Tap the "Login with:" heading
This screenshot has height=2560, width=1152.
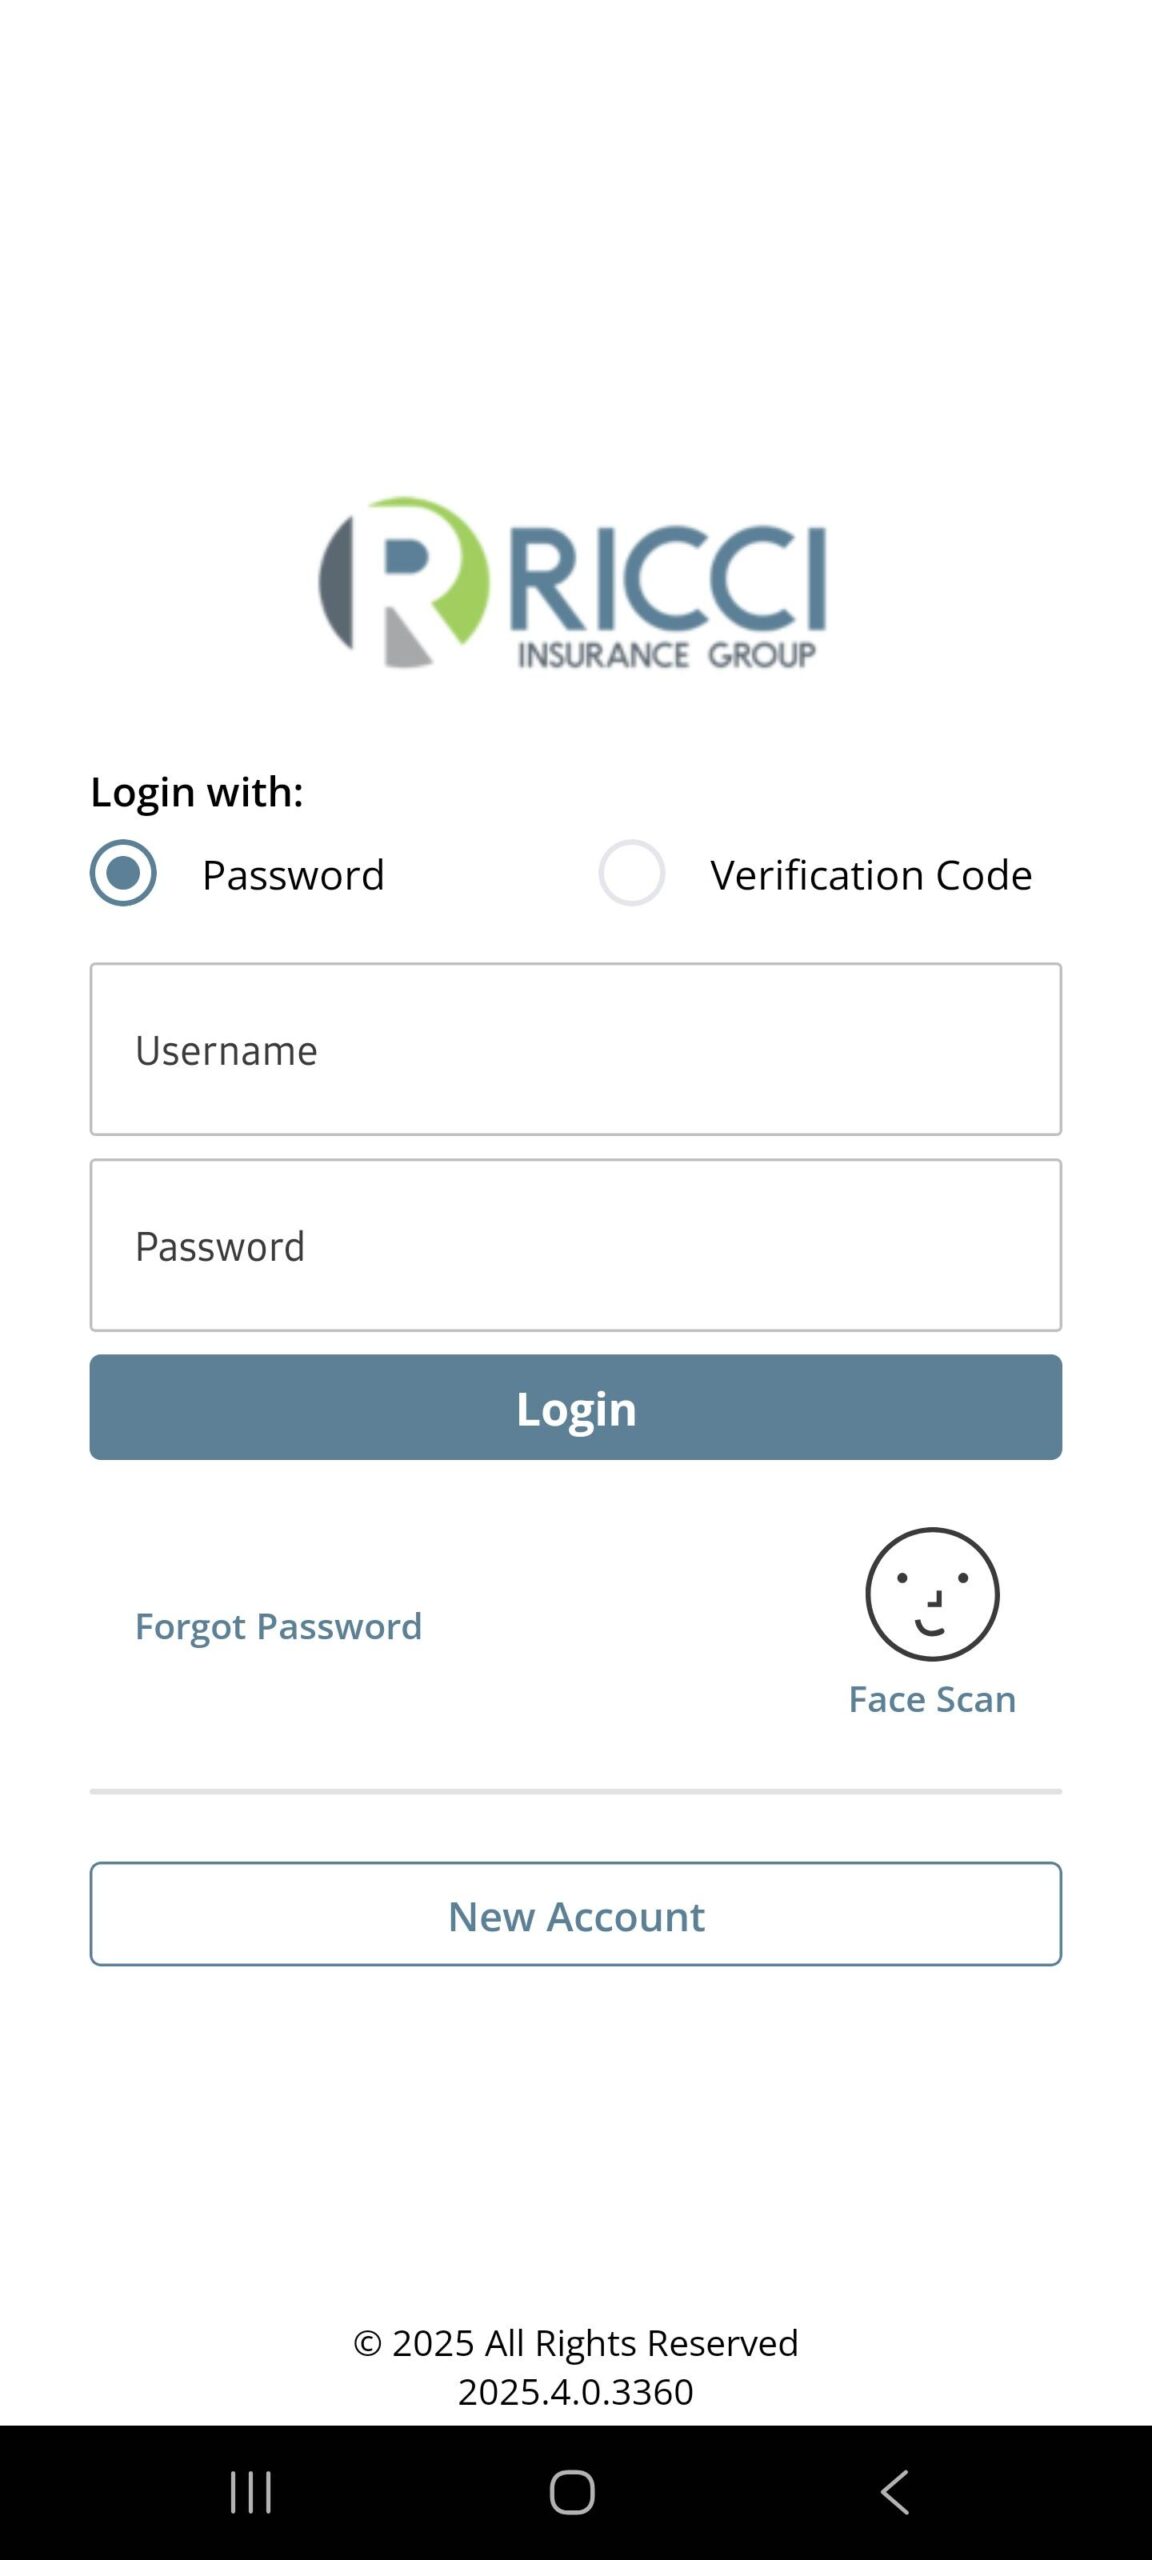[197, 792]
